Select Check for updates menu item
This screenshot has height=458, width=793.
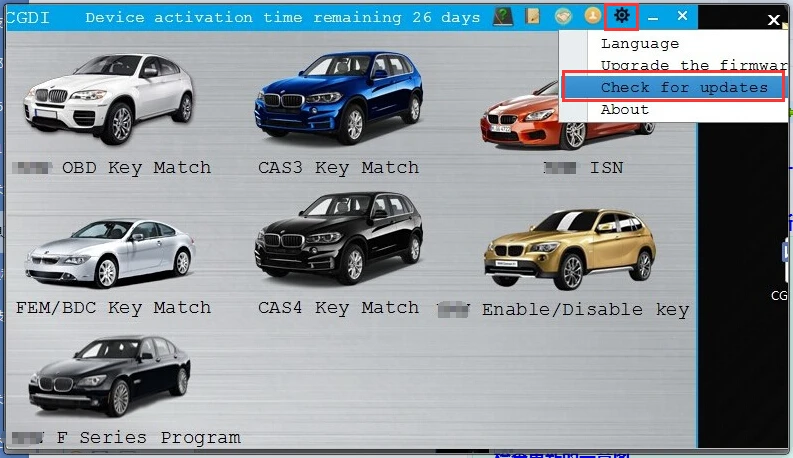673,87
